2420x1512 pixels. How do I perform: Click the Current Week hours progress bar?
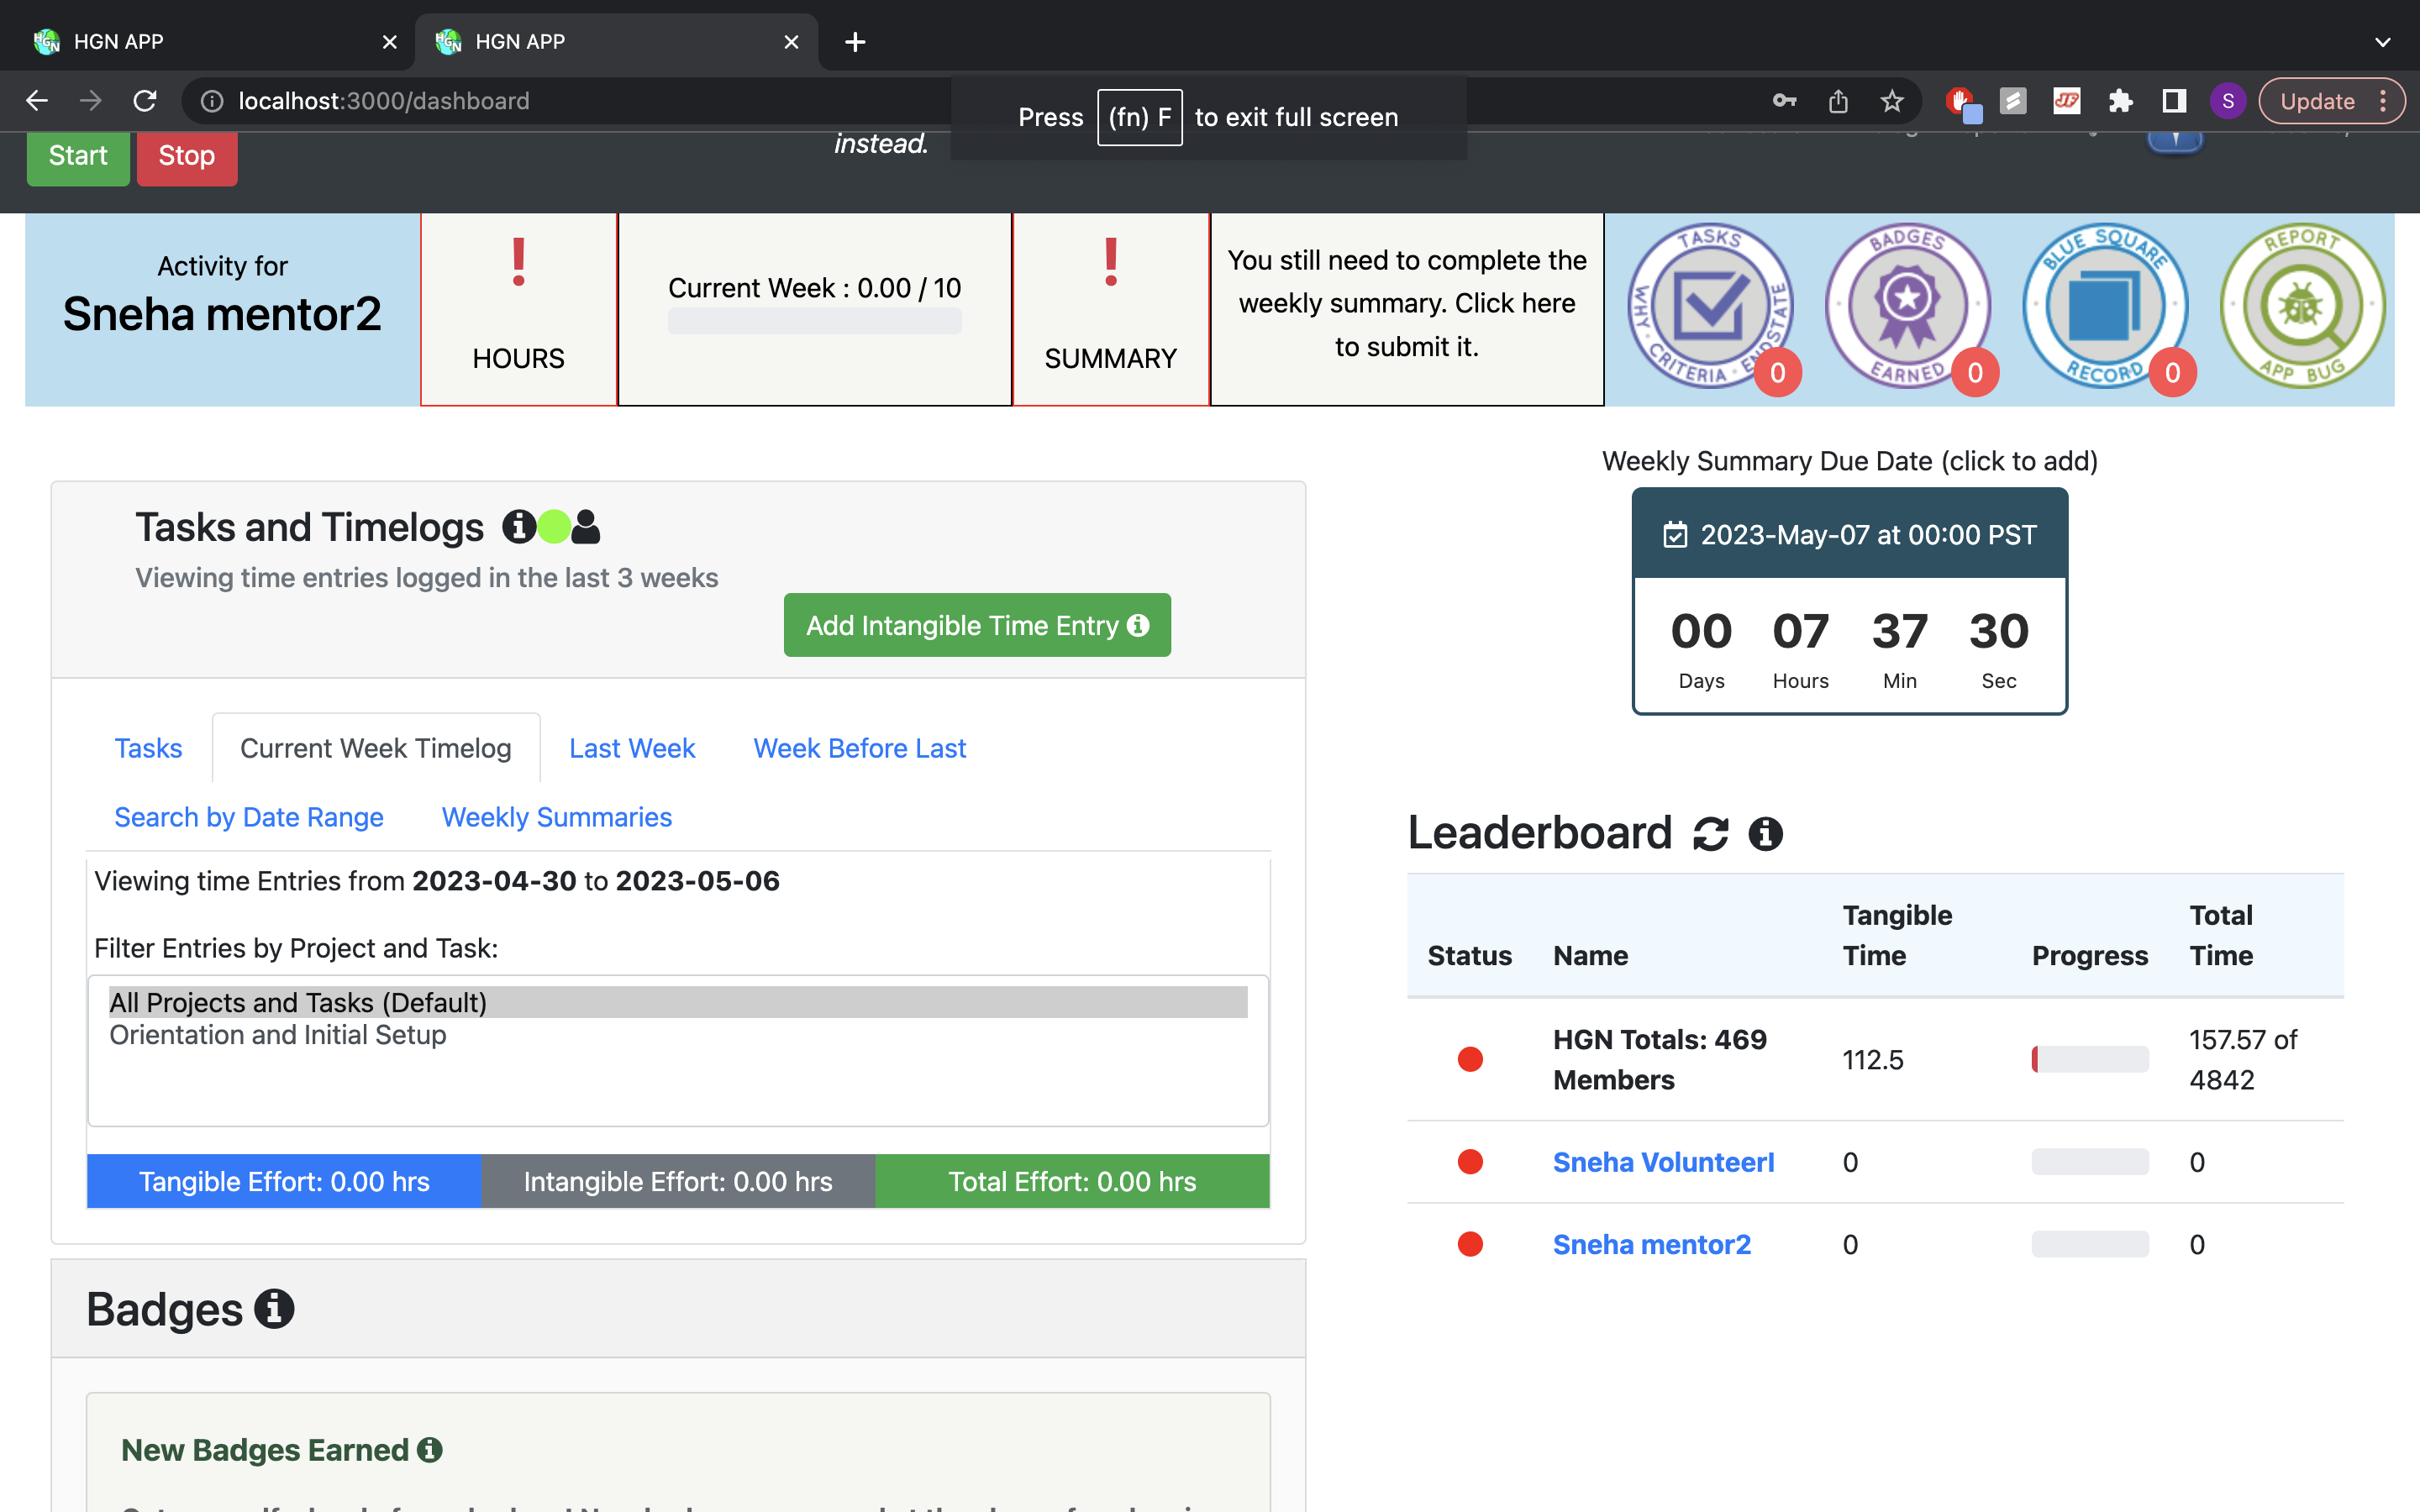click(x=814, y=321)
